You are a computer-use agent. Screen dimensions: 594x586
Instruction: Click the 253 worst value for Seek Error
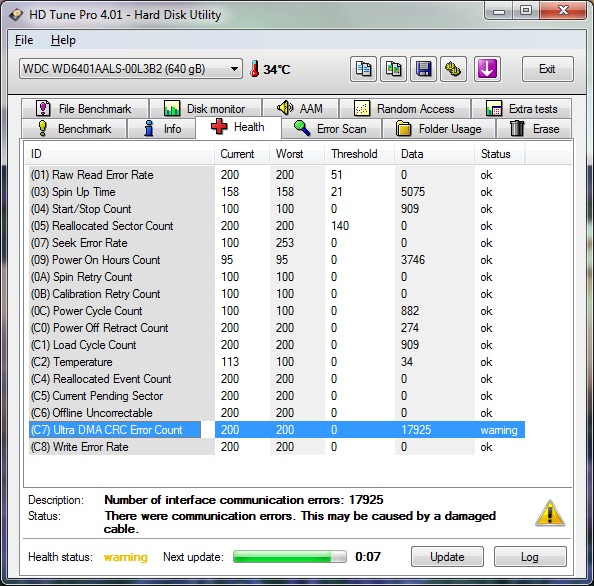pyautogui.click(x=285, y=243)
